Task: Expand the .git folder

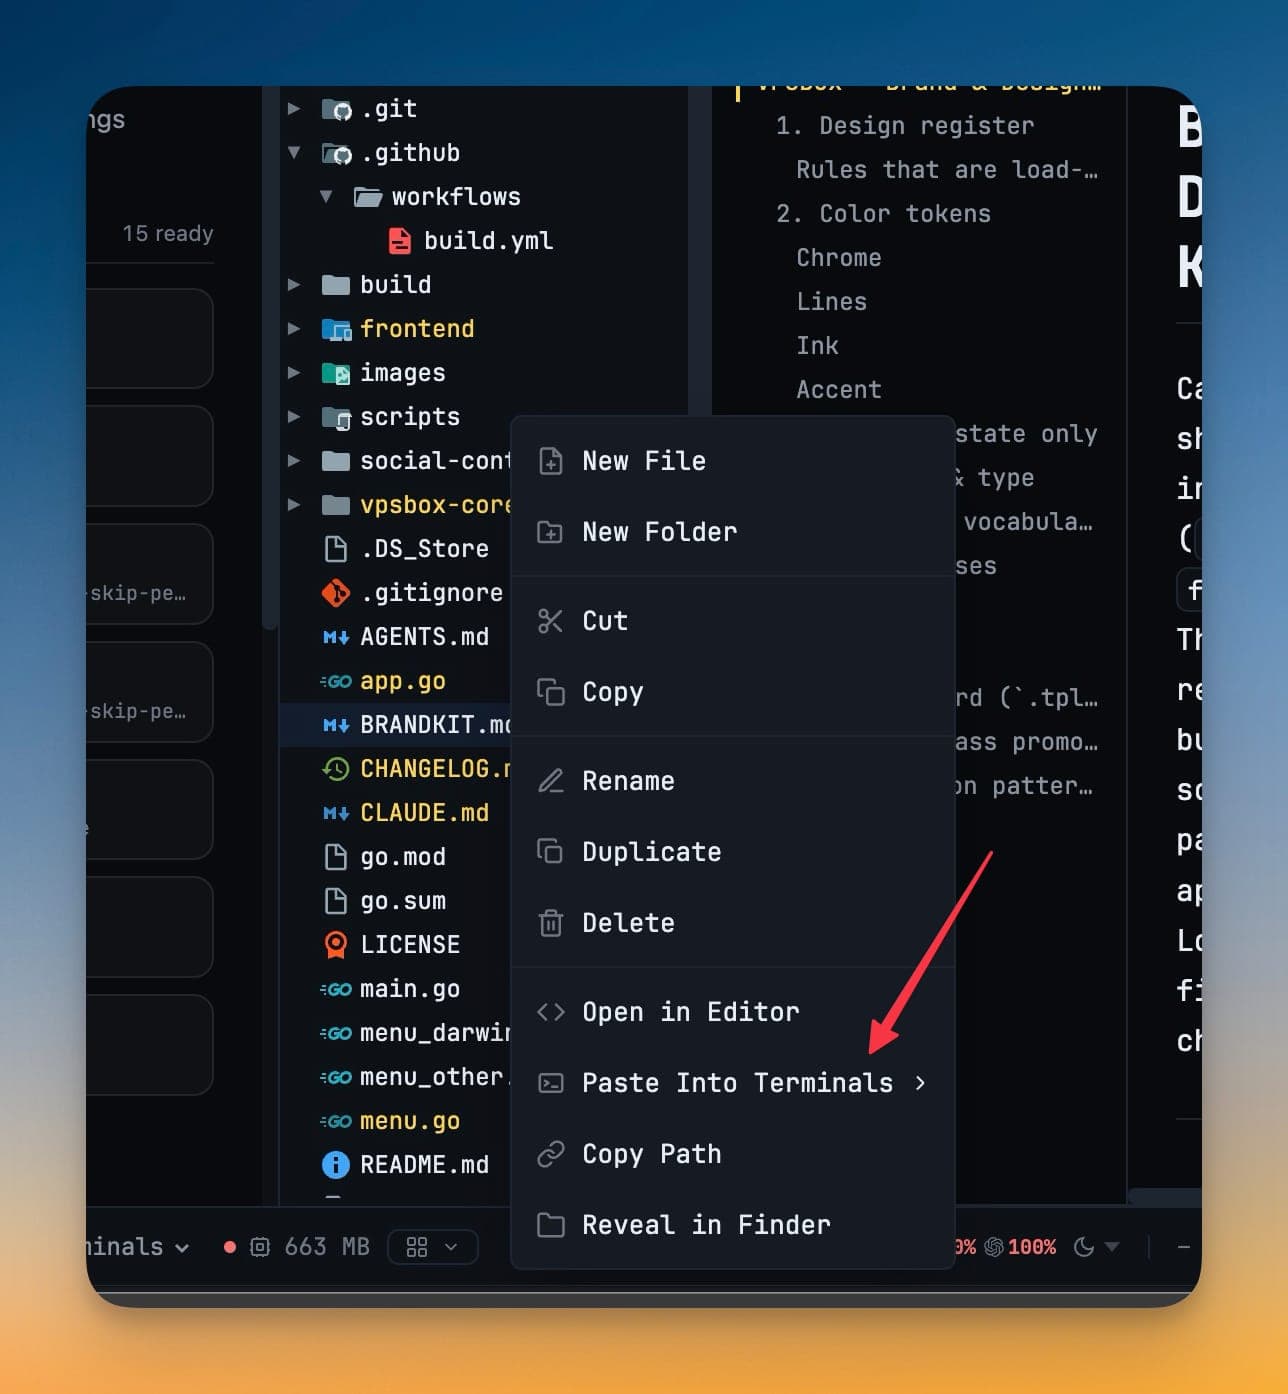Action: click(x=294, y=109)
